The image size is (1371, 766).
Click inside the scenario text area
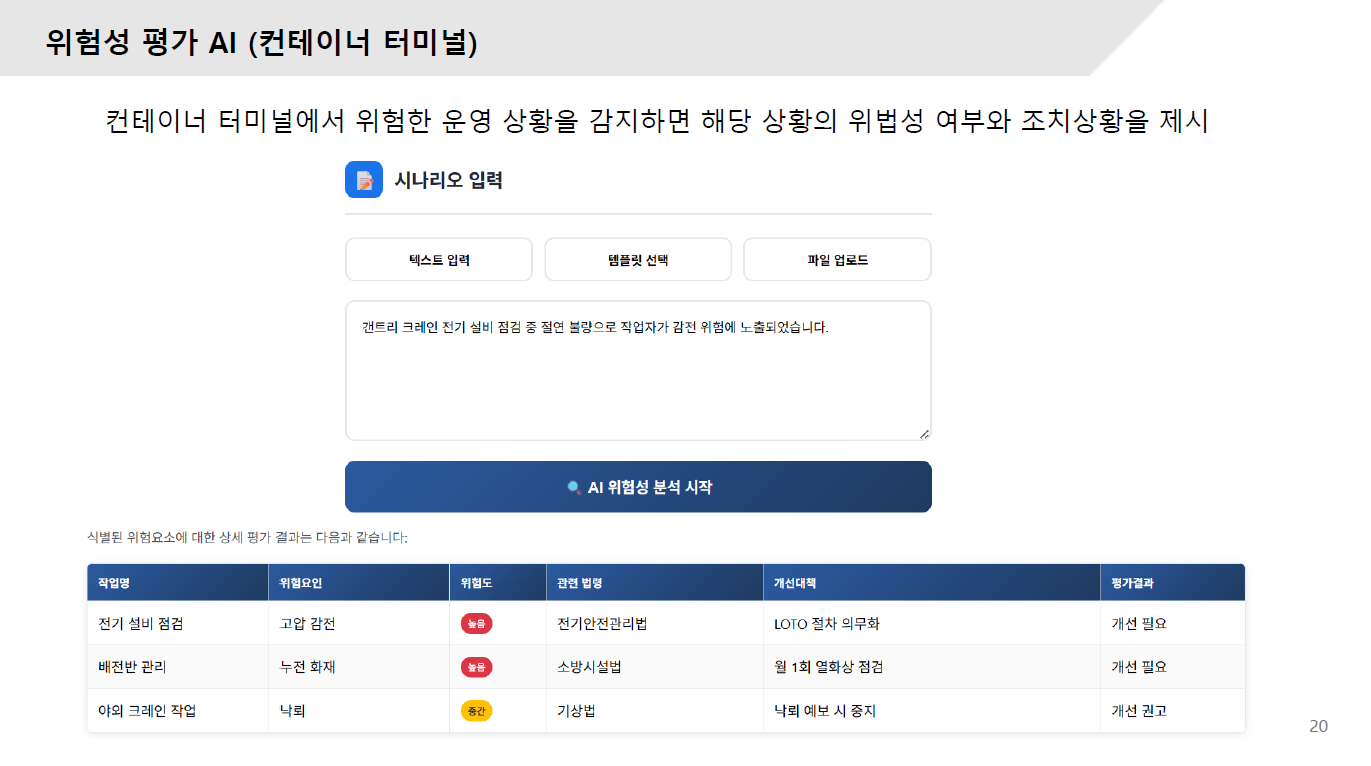click(638, 380)
